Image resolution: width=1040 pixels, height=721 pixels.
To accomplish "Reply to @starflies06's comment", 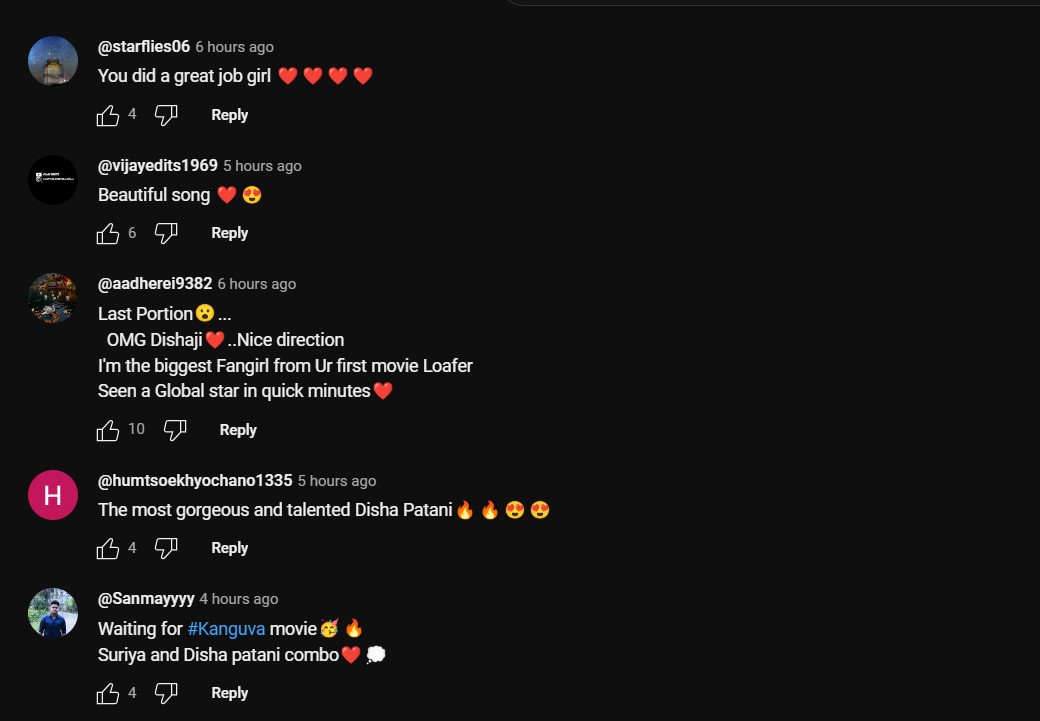I will pos(229,115).
